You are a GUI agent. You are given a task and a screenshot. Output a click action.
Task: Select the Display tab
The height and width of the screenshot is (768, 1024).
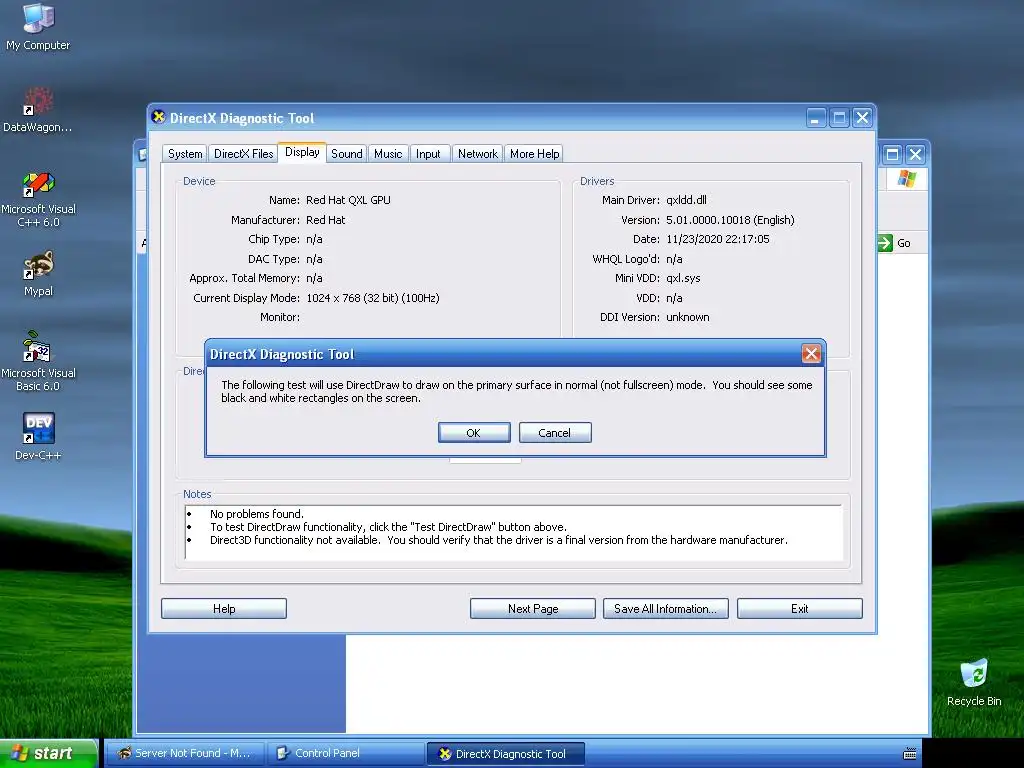point(302,152)
